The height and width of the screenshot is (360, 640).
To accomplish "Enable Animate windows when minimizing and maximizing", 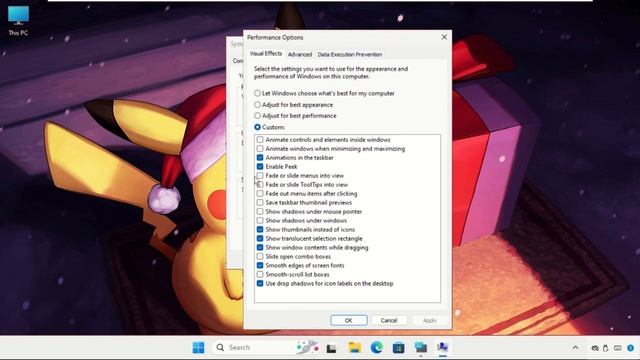I will [x=260, y=149].
